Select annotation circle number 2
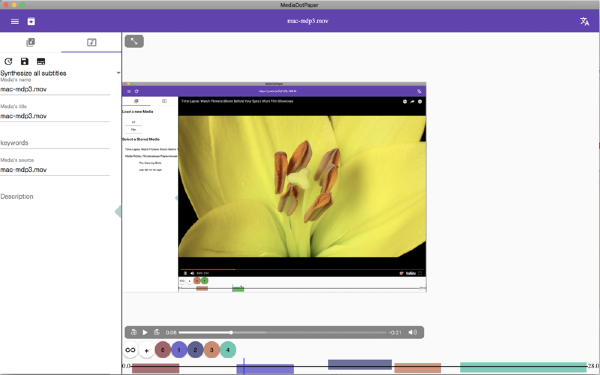Image resolution: width=600 pixels, height=375 pixels. tap(195, 350)
